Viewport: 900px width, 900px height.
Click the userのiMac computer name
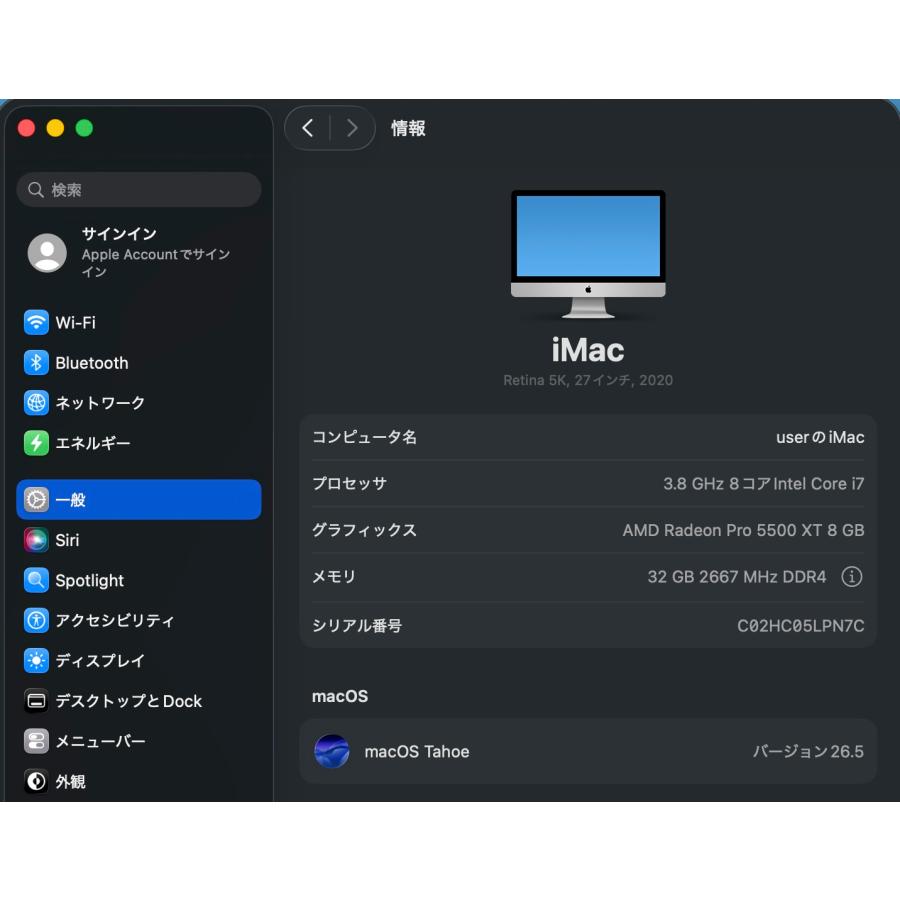820,437
